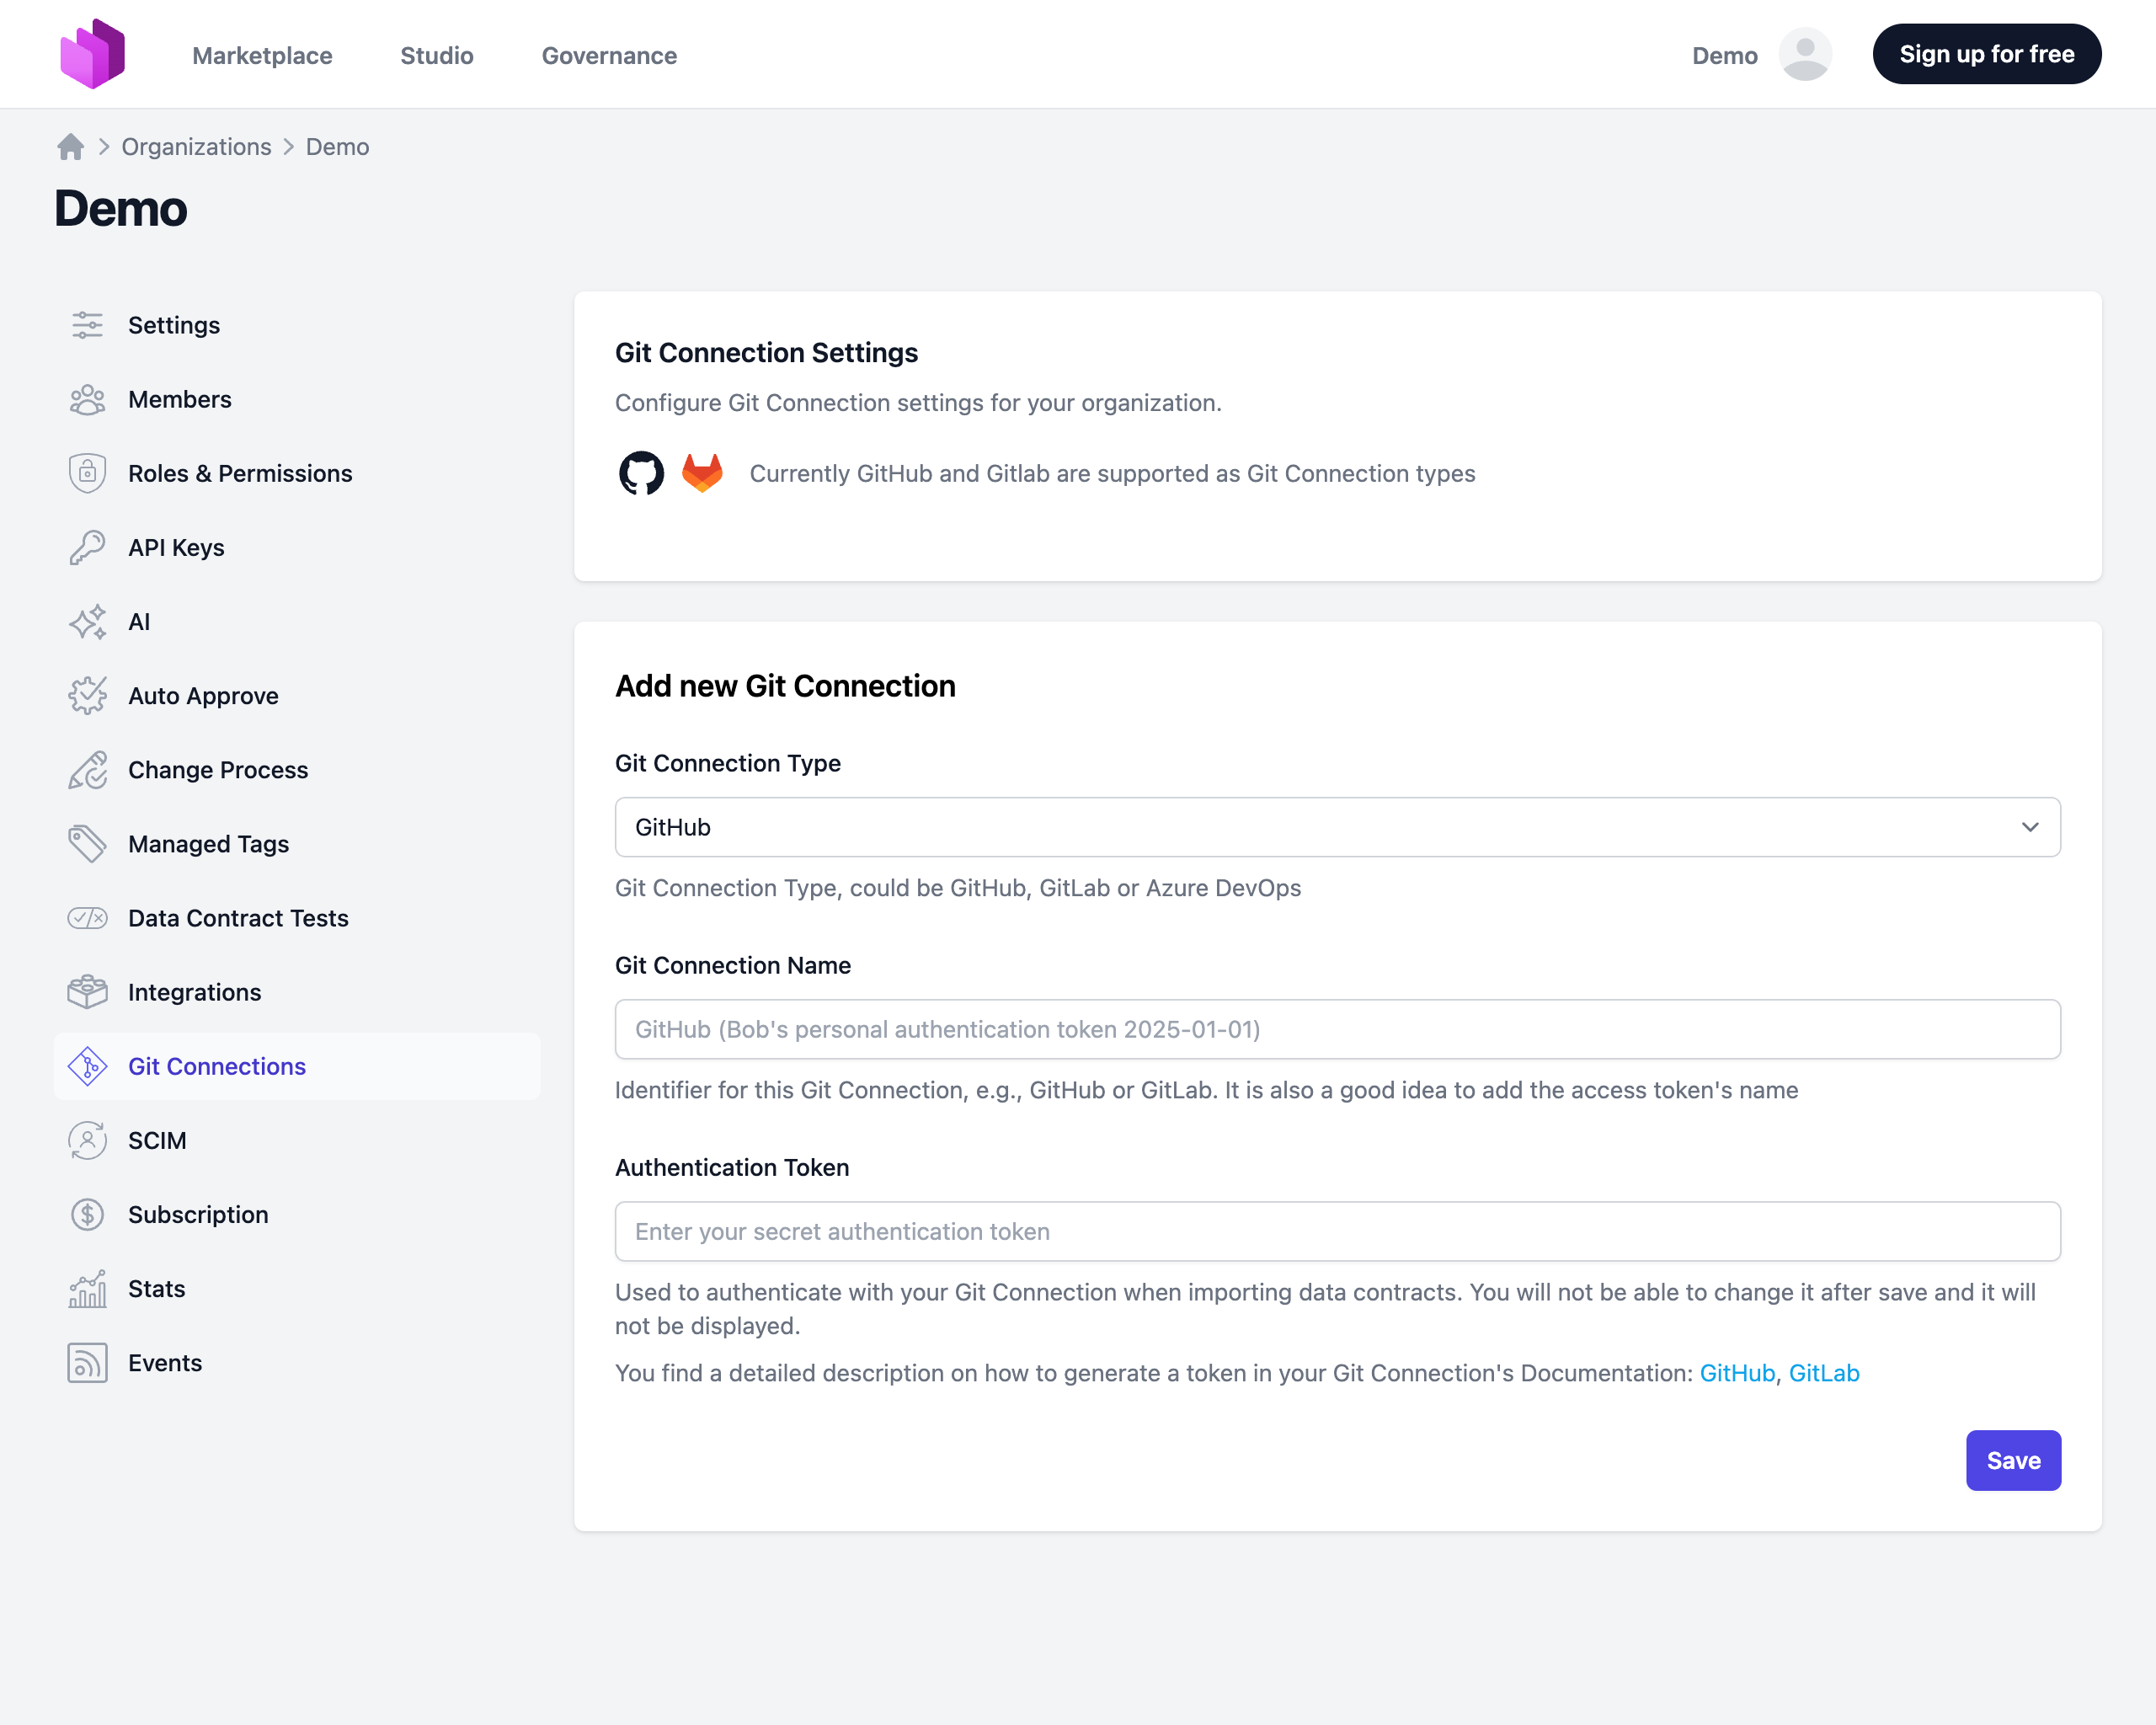Viewport: 2156px width, 1725px height.
Task: Click the Events feed icon
Action: 87,1363
